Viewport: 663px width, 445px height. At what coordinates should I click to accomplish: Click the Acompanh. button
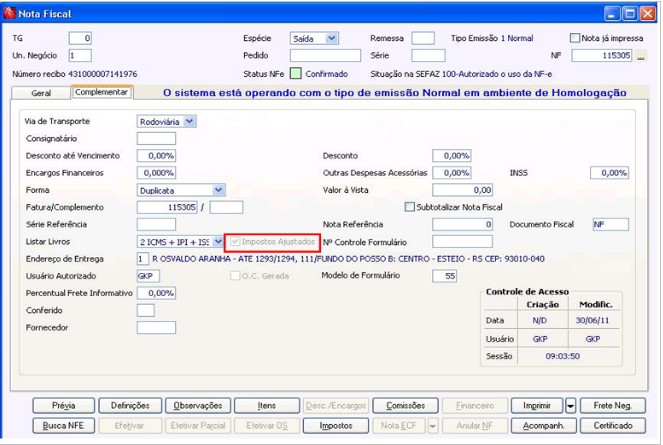coord(543,426)
